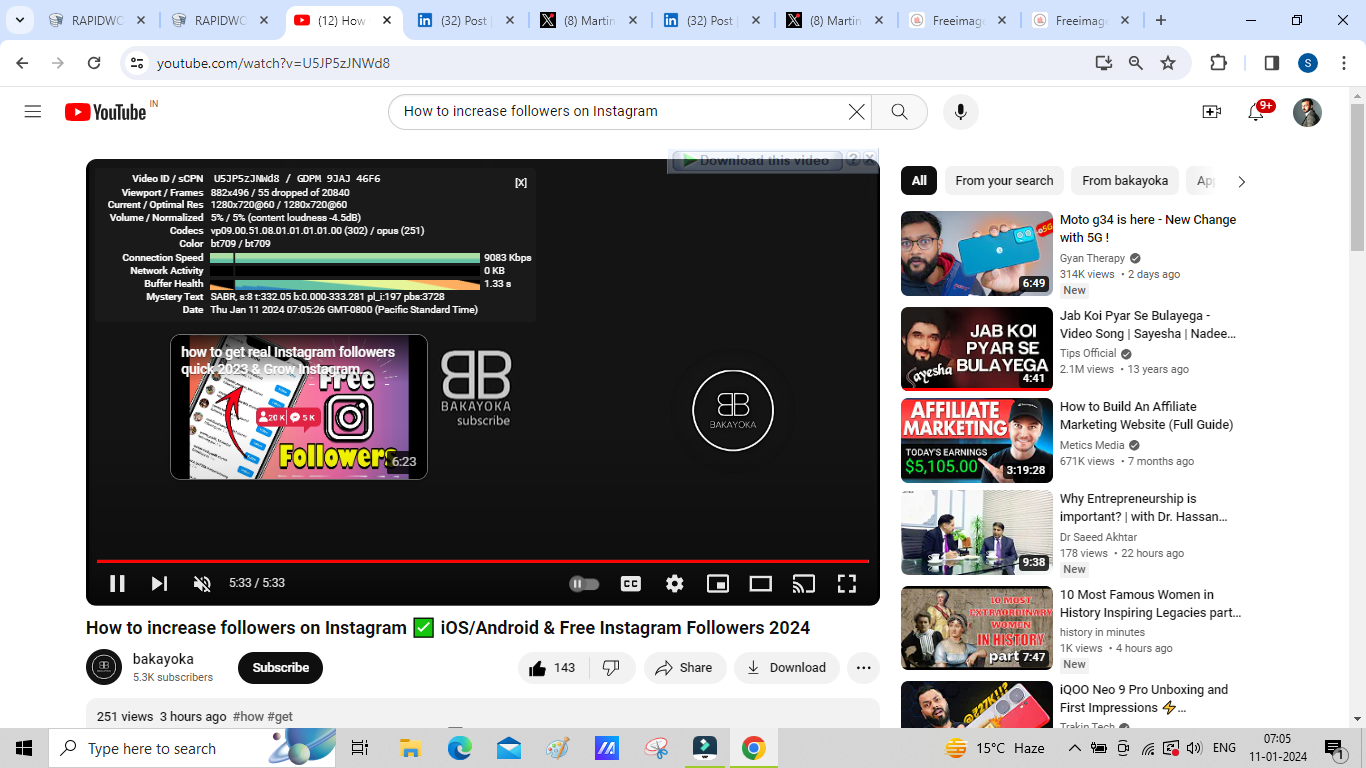Select the From bakayoka chip
1366x768 pixels.
coord(1125,181)
